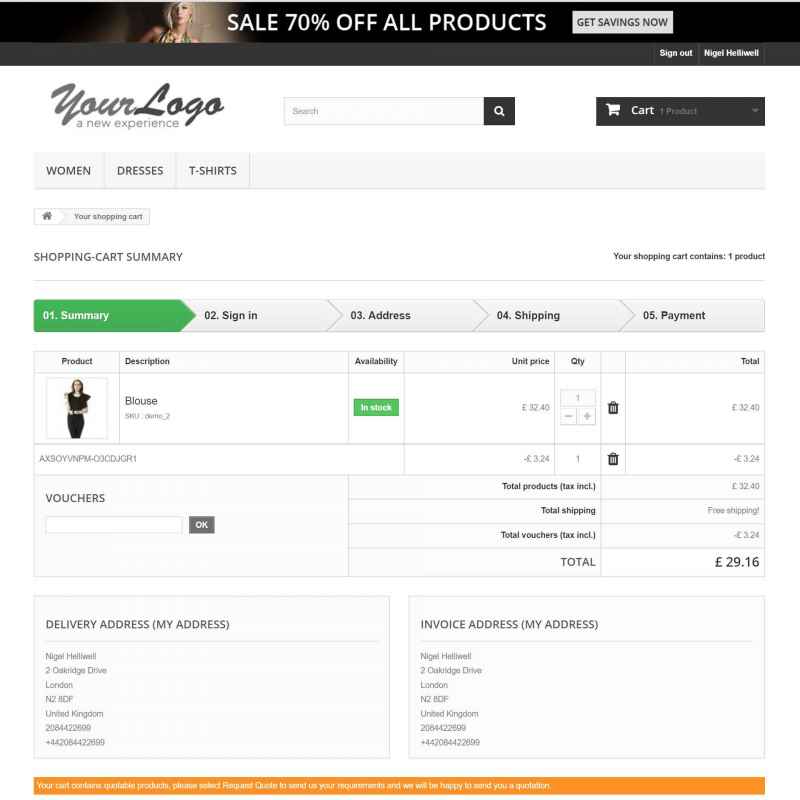This screenshot has height=800, width=800.
Task: Click Sign out link
Action: coord(676,53)
